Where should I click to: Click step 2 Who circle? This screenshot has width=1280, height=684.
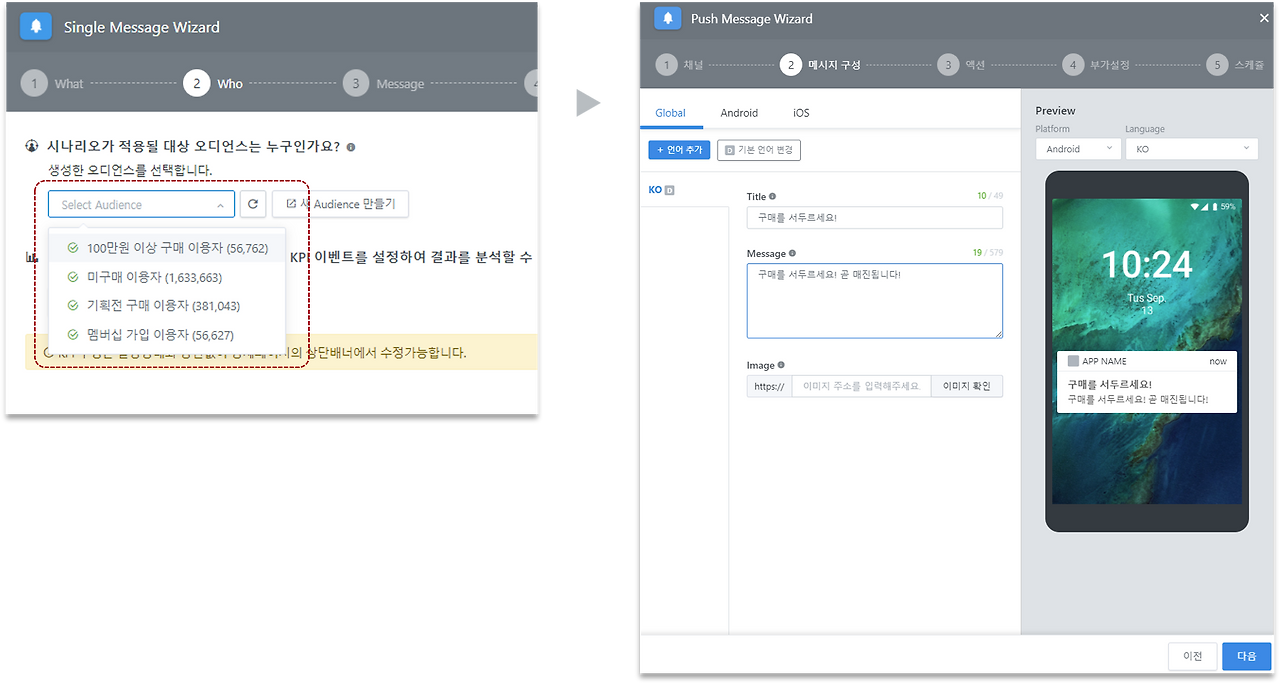click(x=196, y=83)
